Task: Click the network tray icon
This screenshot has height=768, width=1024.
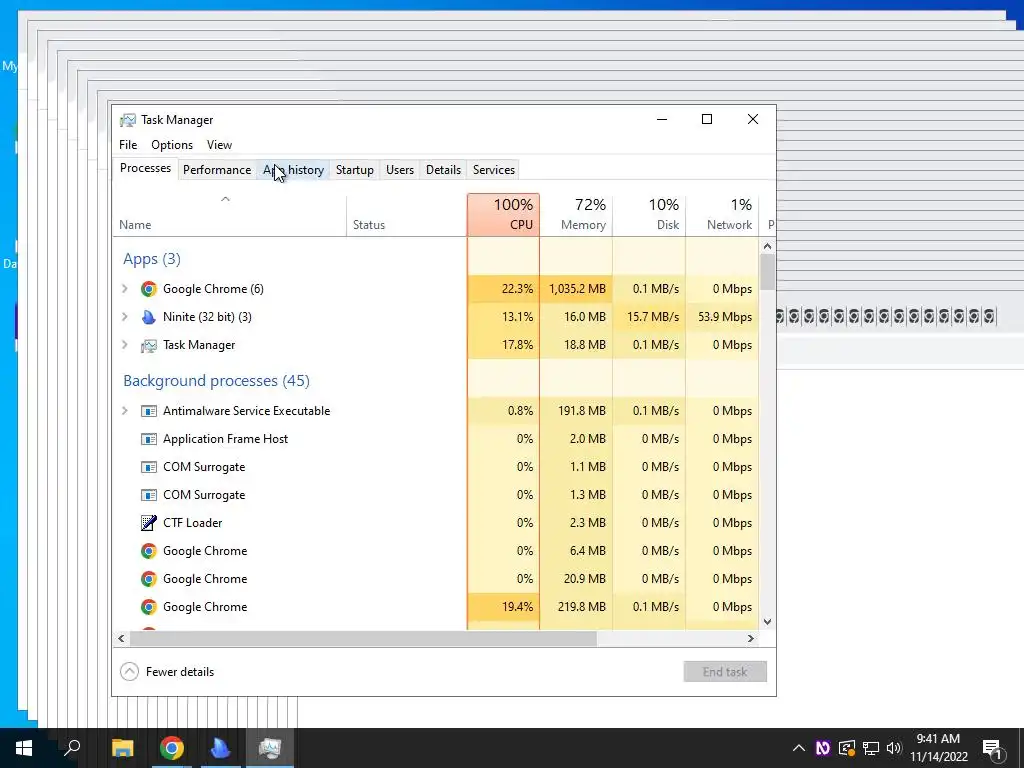Action: coord(871,748)
